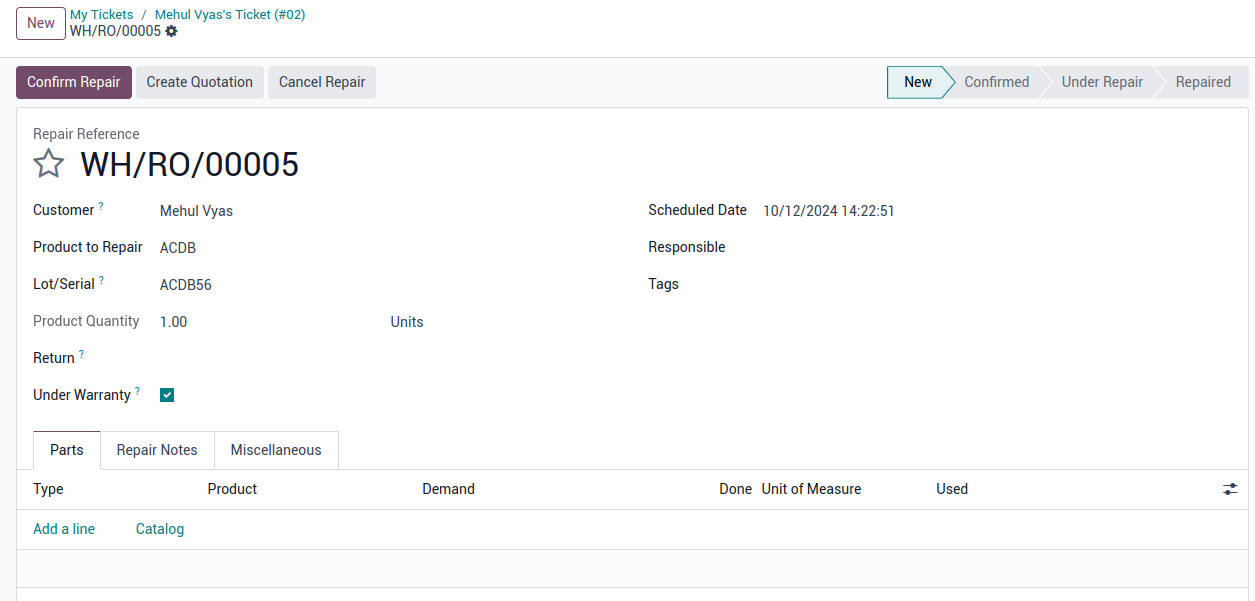The width and height of the screenshot is (1255, 601).
Task: Select the New status stage
Action: (x=917, y=82)
